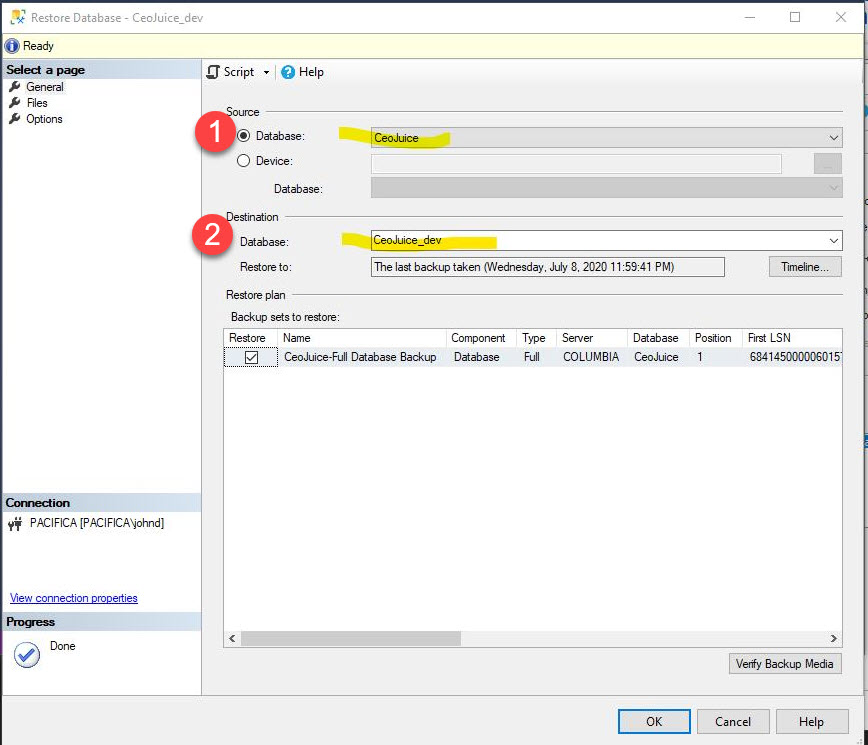The height and width of the screenshot is (745, 868).
Task: Open the Files page
Action: coord(37,103)
